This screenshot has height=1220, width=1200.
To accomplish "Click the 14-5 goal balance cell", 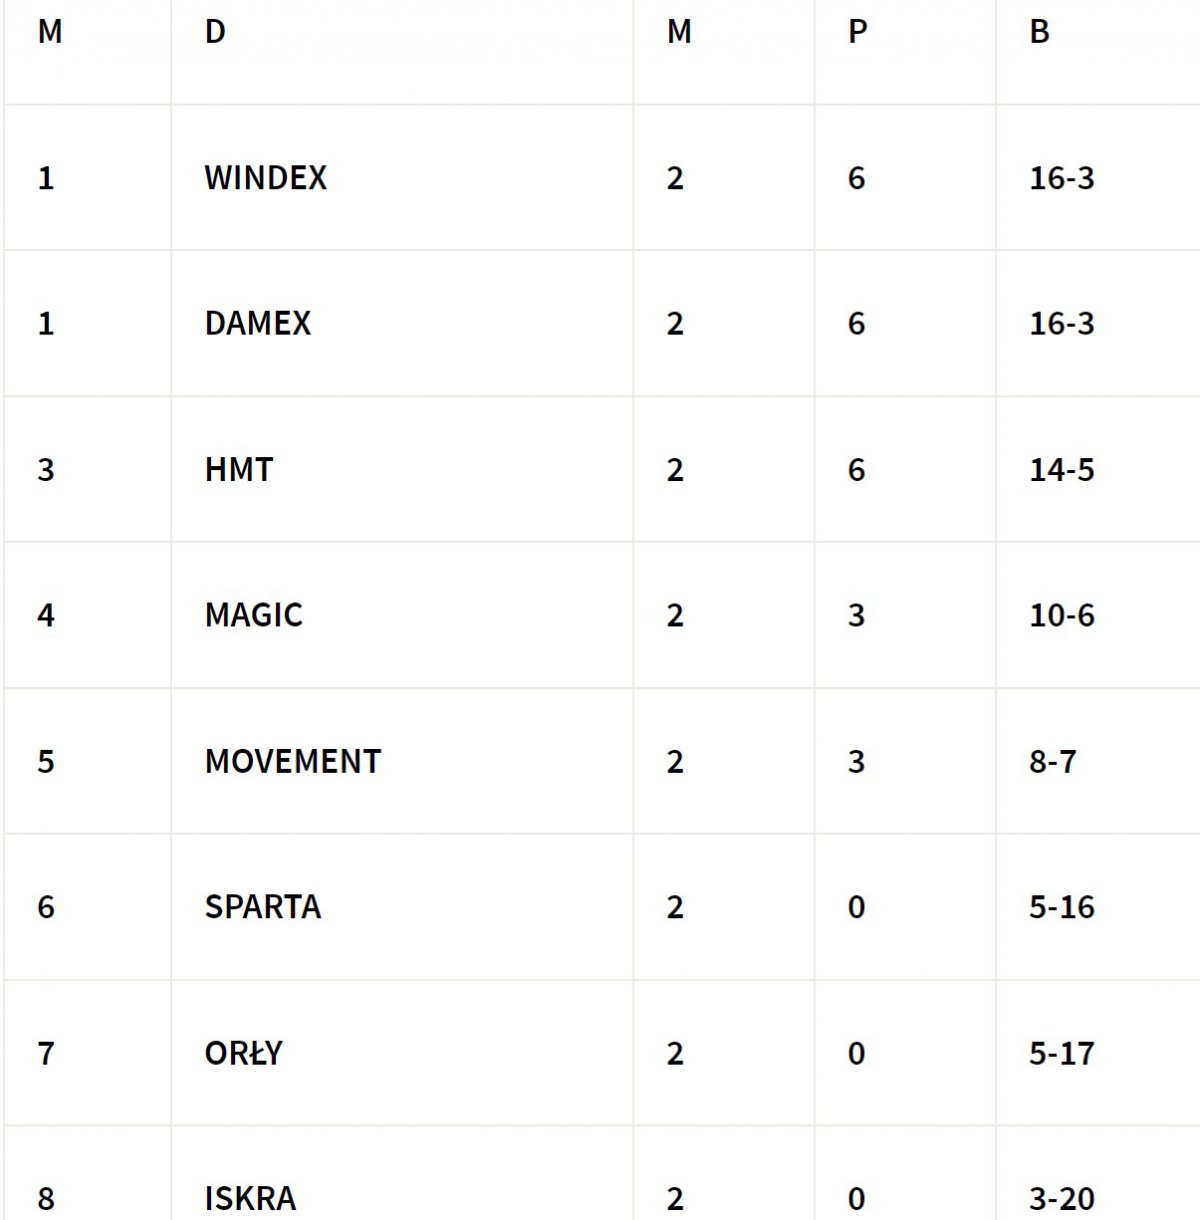I will (1061, 470).
